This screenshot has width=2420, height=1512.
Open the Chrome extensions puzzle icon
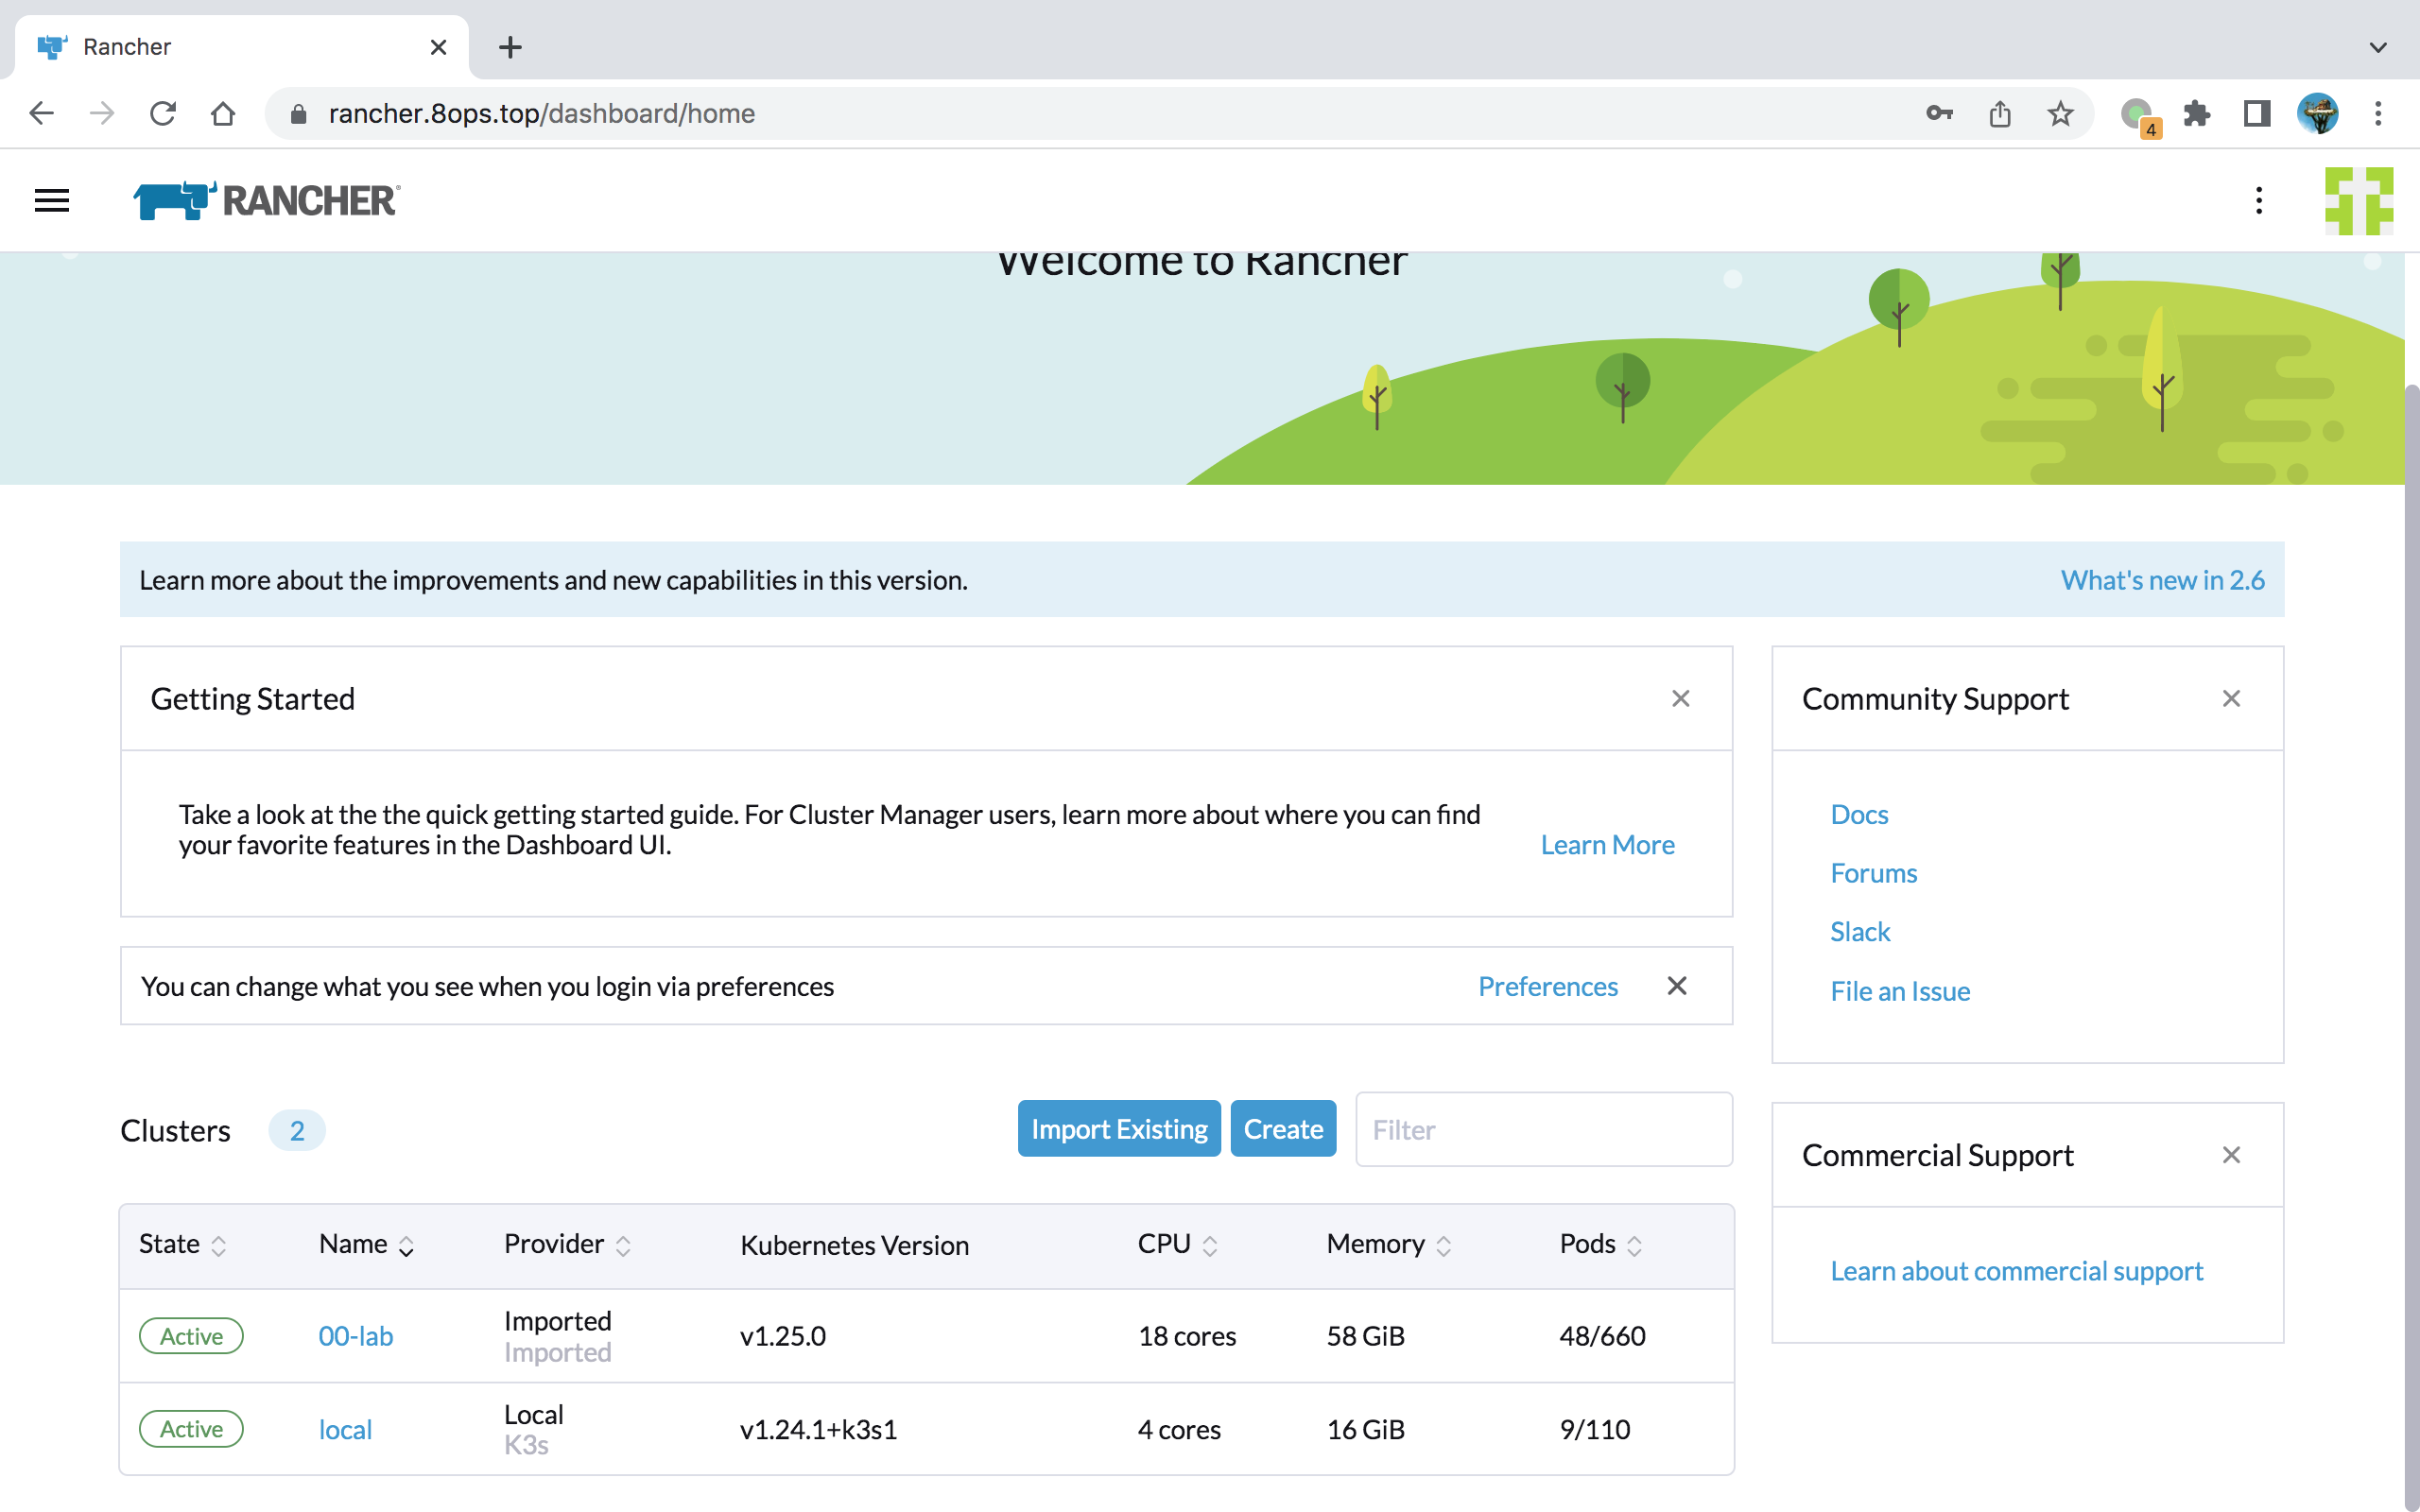[2196, 113]
